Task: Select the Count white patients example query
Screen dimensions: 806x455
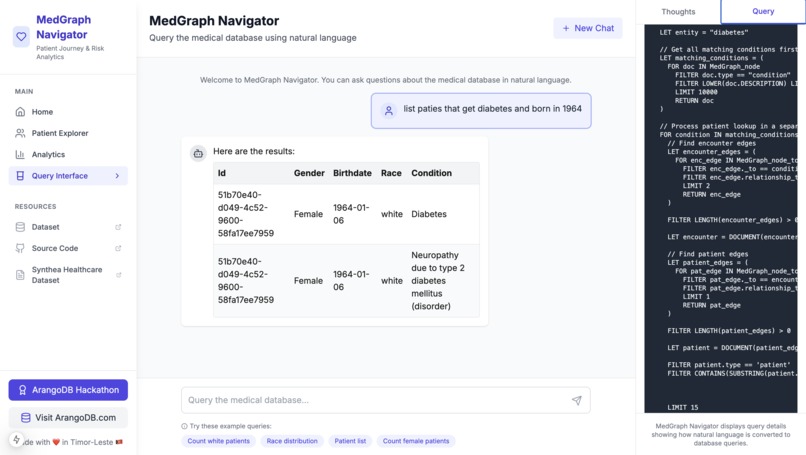Action: (x=218, y=441)
